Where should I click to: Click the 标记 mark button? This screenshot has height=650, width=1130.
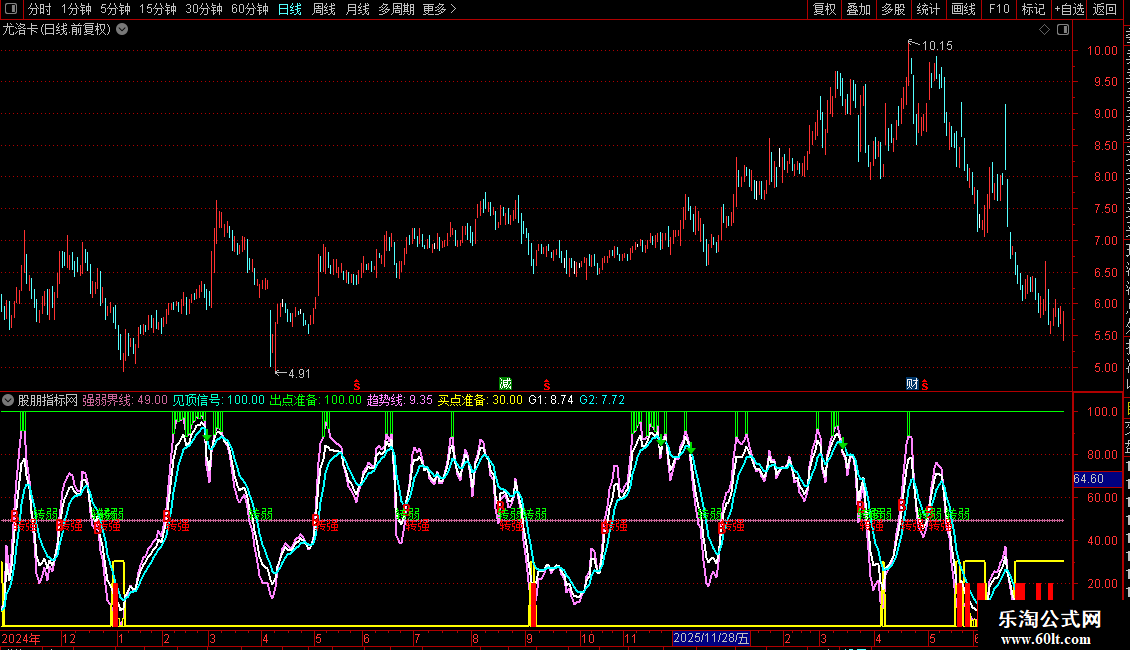click(x=1033, y=9)
